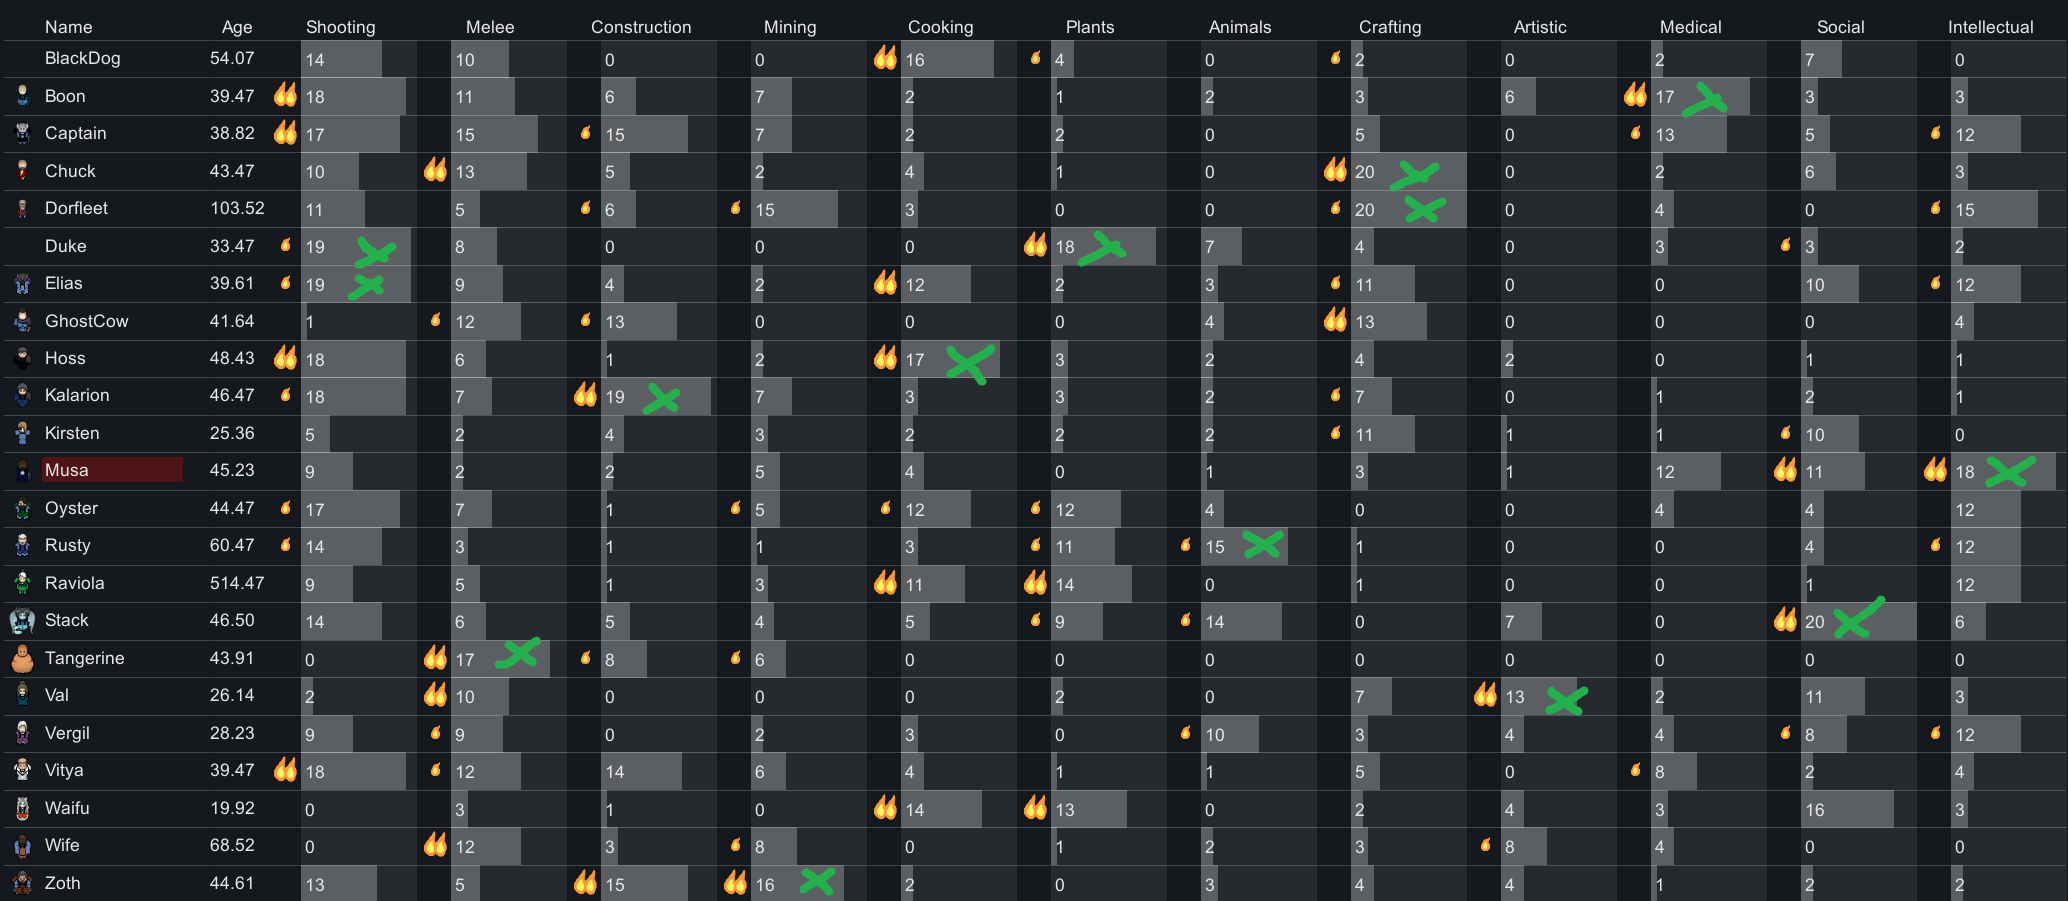
Task: Click Dorfleet's small portrait icon
Action: pos(23,208)
